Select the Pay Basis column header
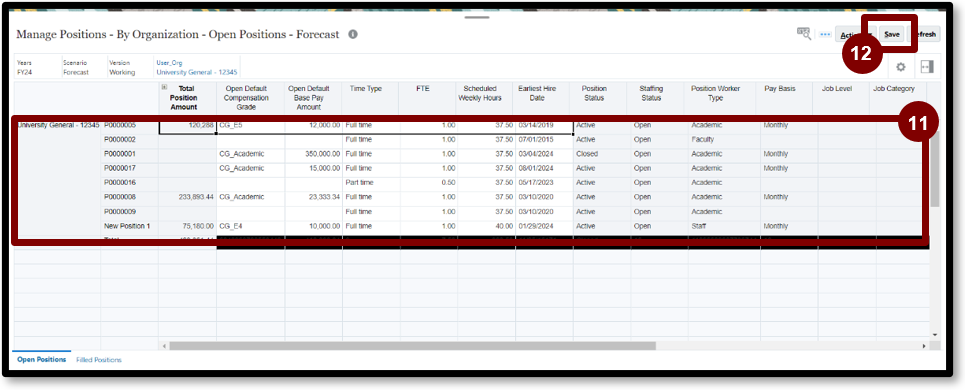Viewport: 965px width, 390px height. click(784, 97)
